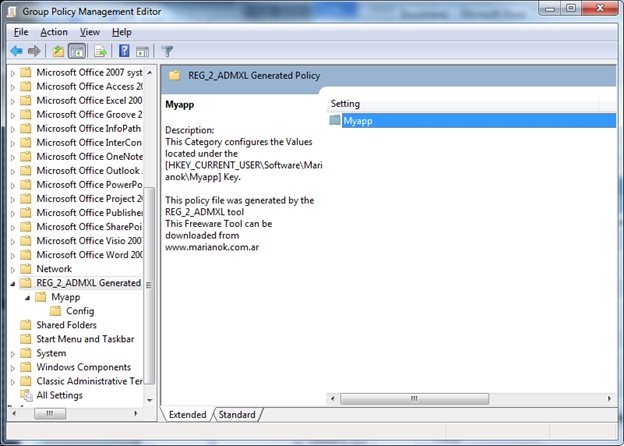This screenshot has height=446, width=624.
Task: Expand the Windows Components node
Action: click(13, 368)
